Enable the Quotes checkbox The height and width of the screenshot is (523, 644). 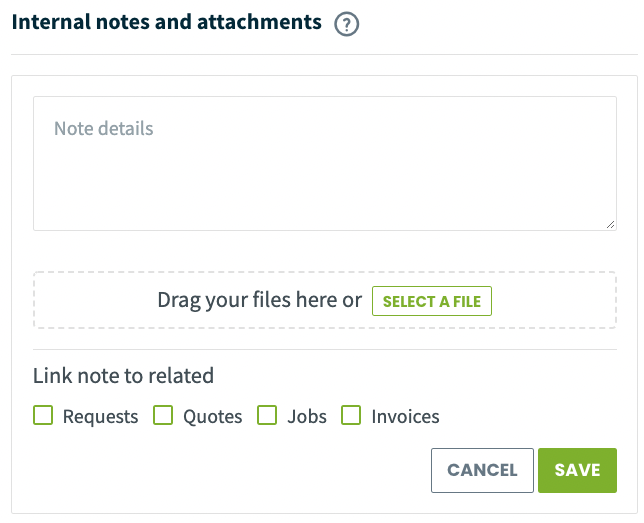point(163,415)
